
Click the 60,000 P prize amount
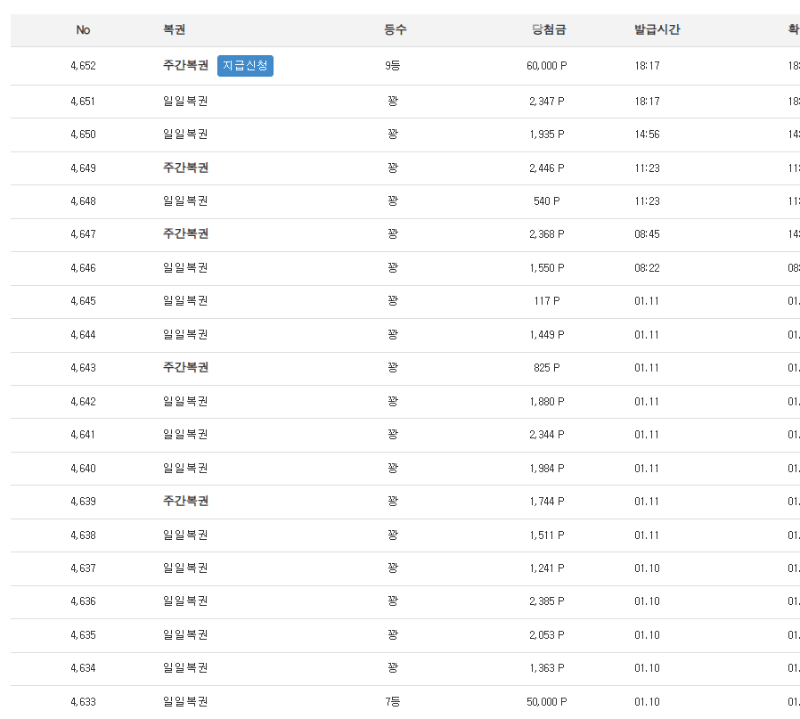pos(546,66)
